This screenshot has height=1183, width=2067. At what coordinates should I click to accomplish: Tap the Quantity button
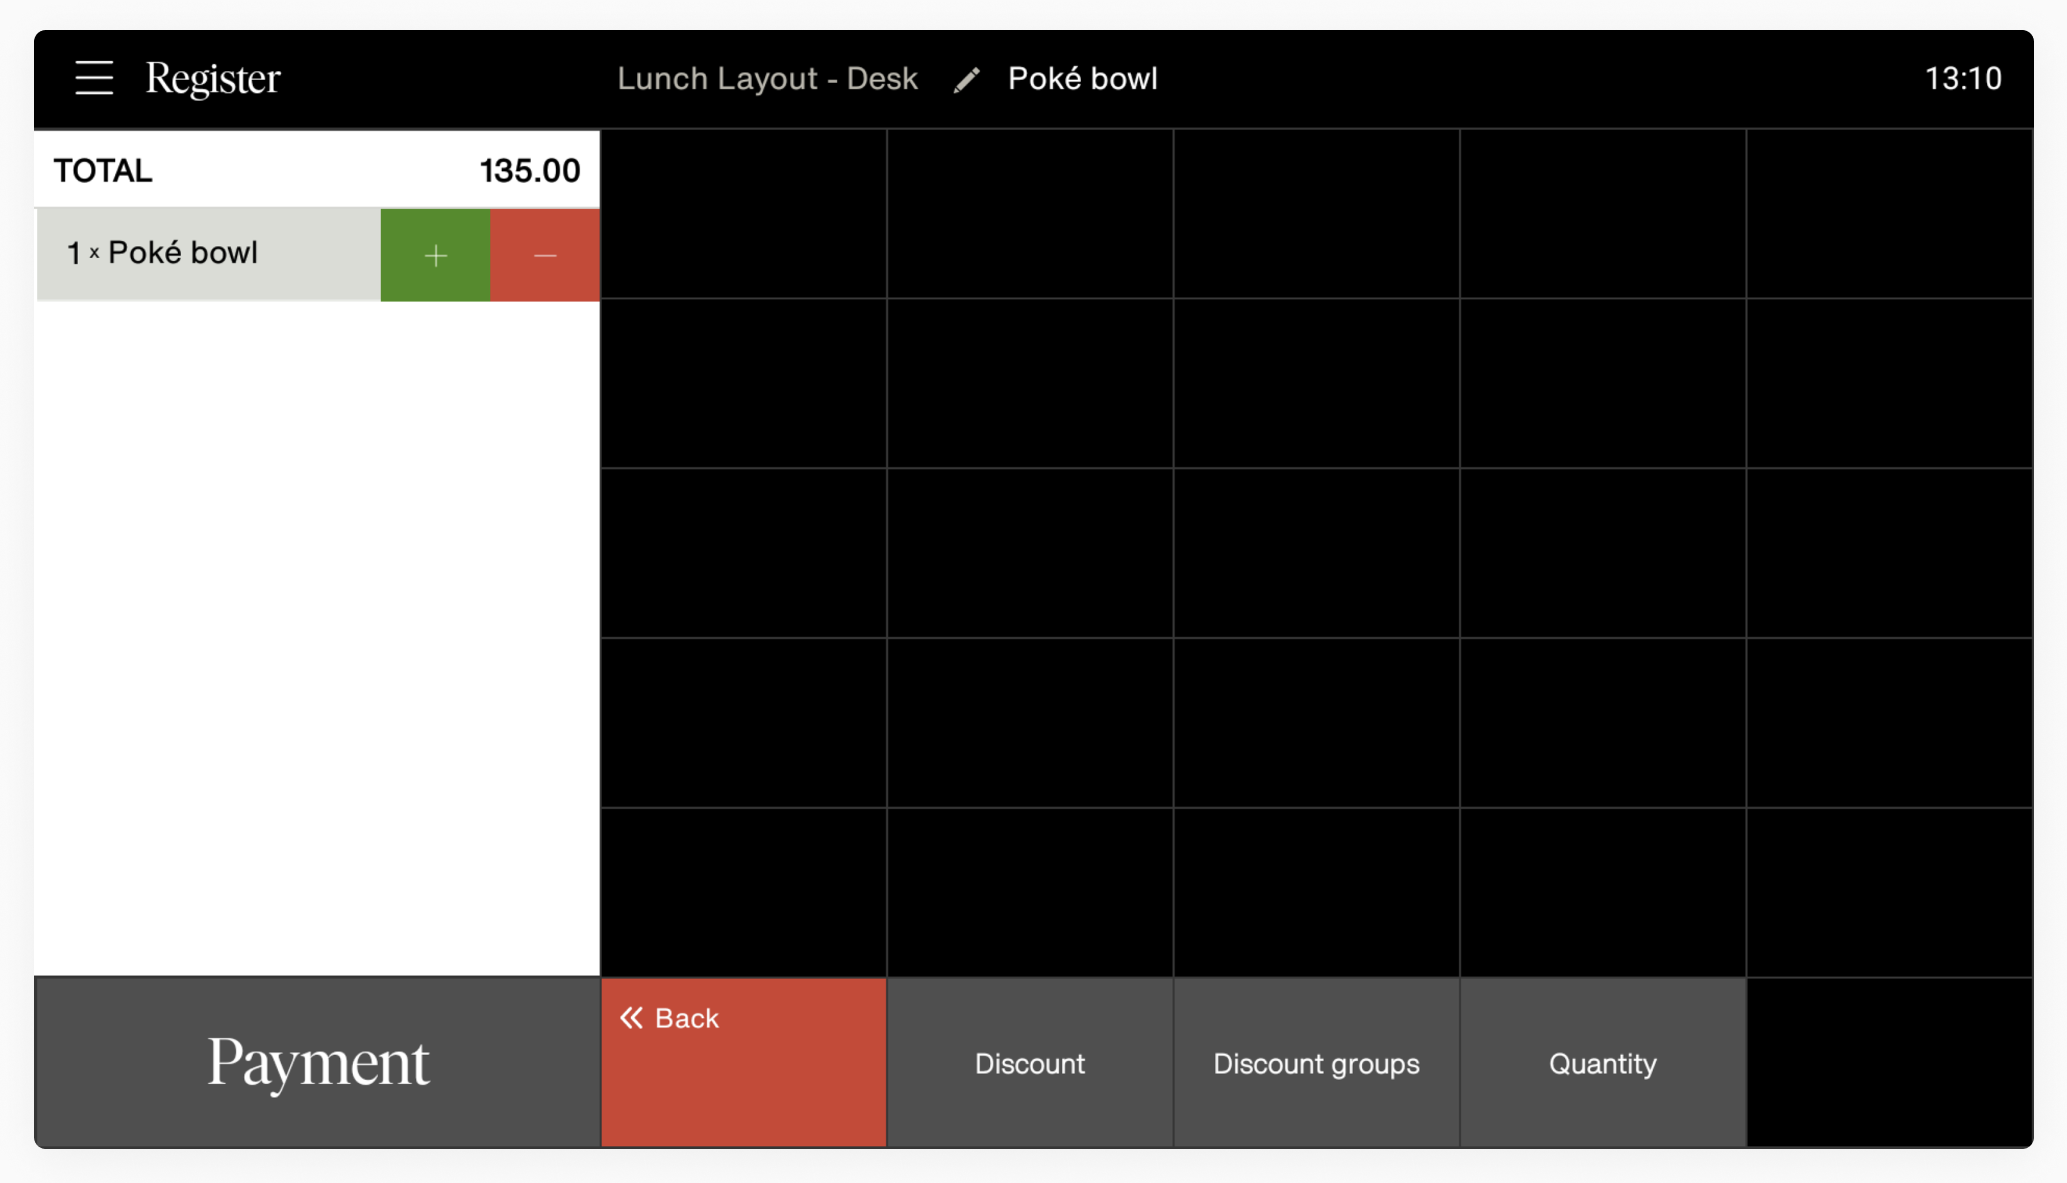1602,1063
